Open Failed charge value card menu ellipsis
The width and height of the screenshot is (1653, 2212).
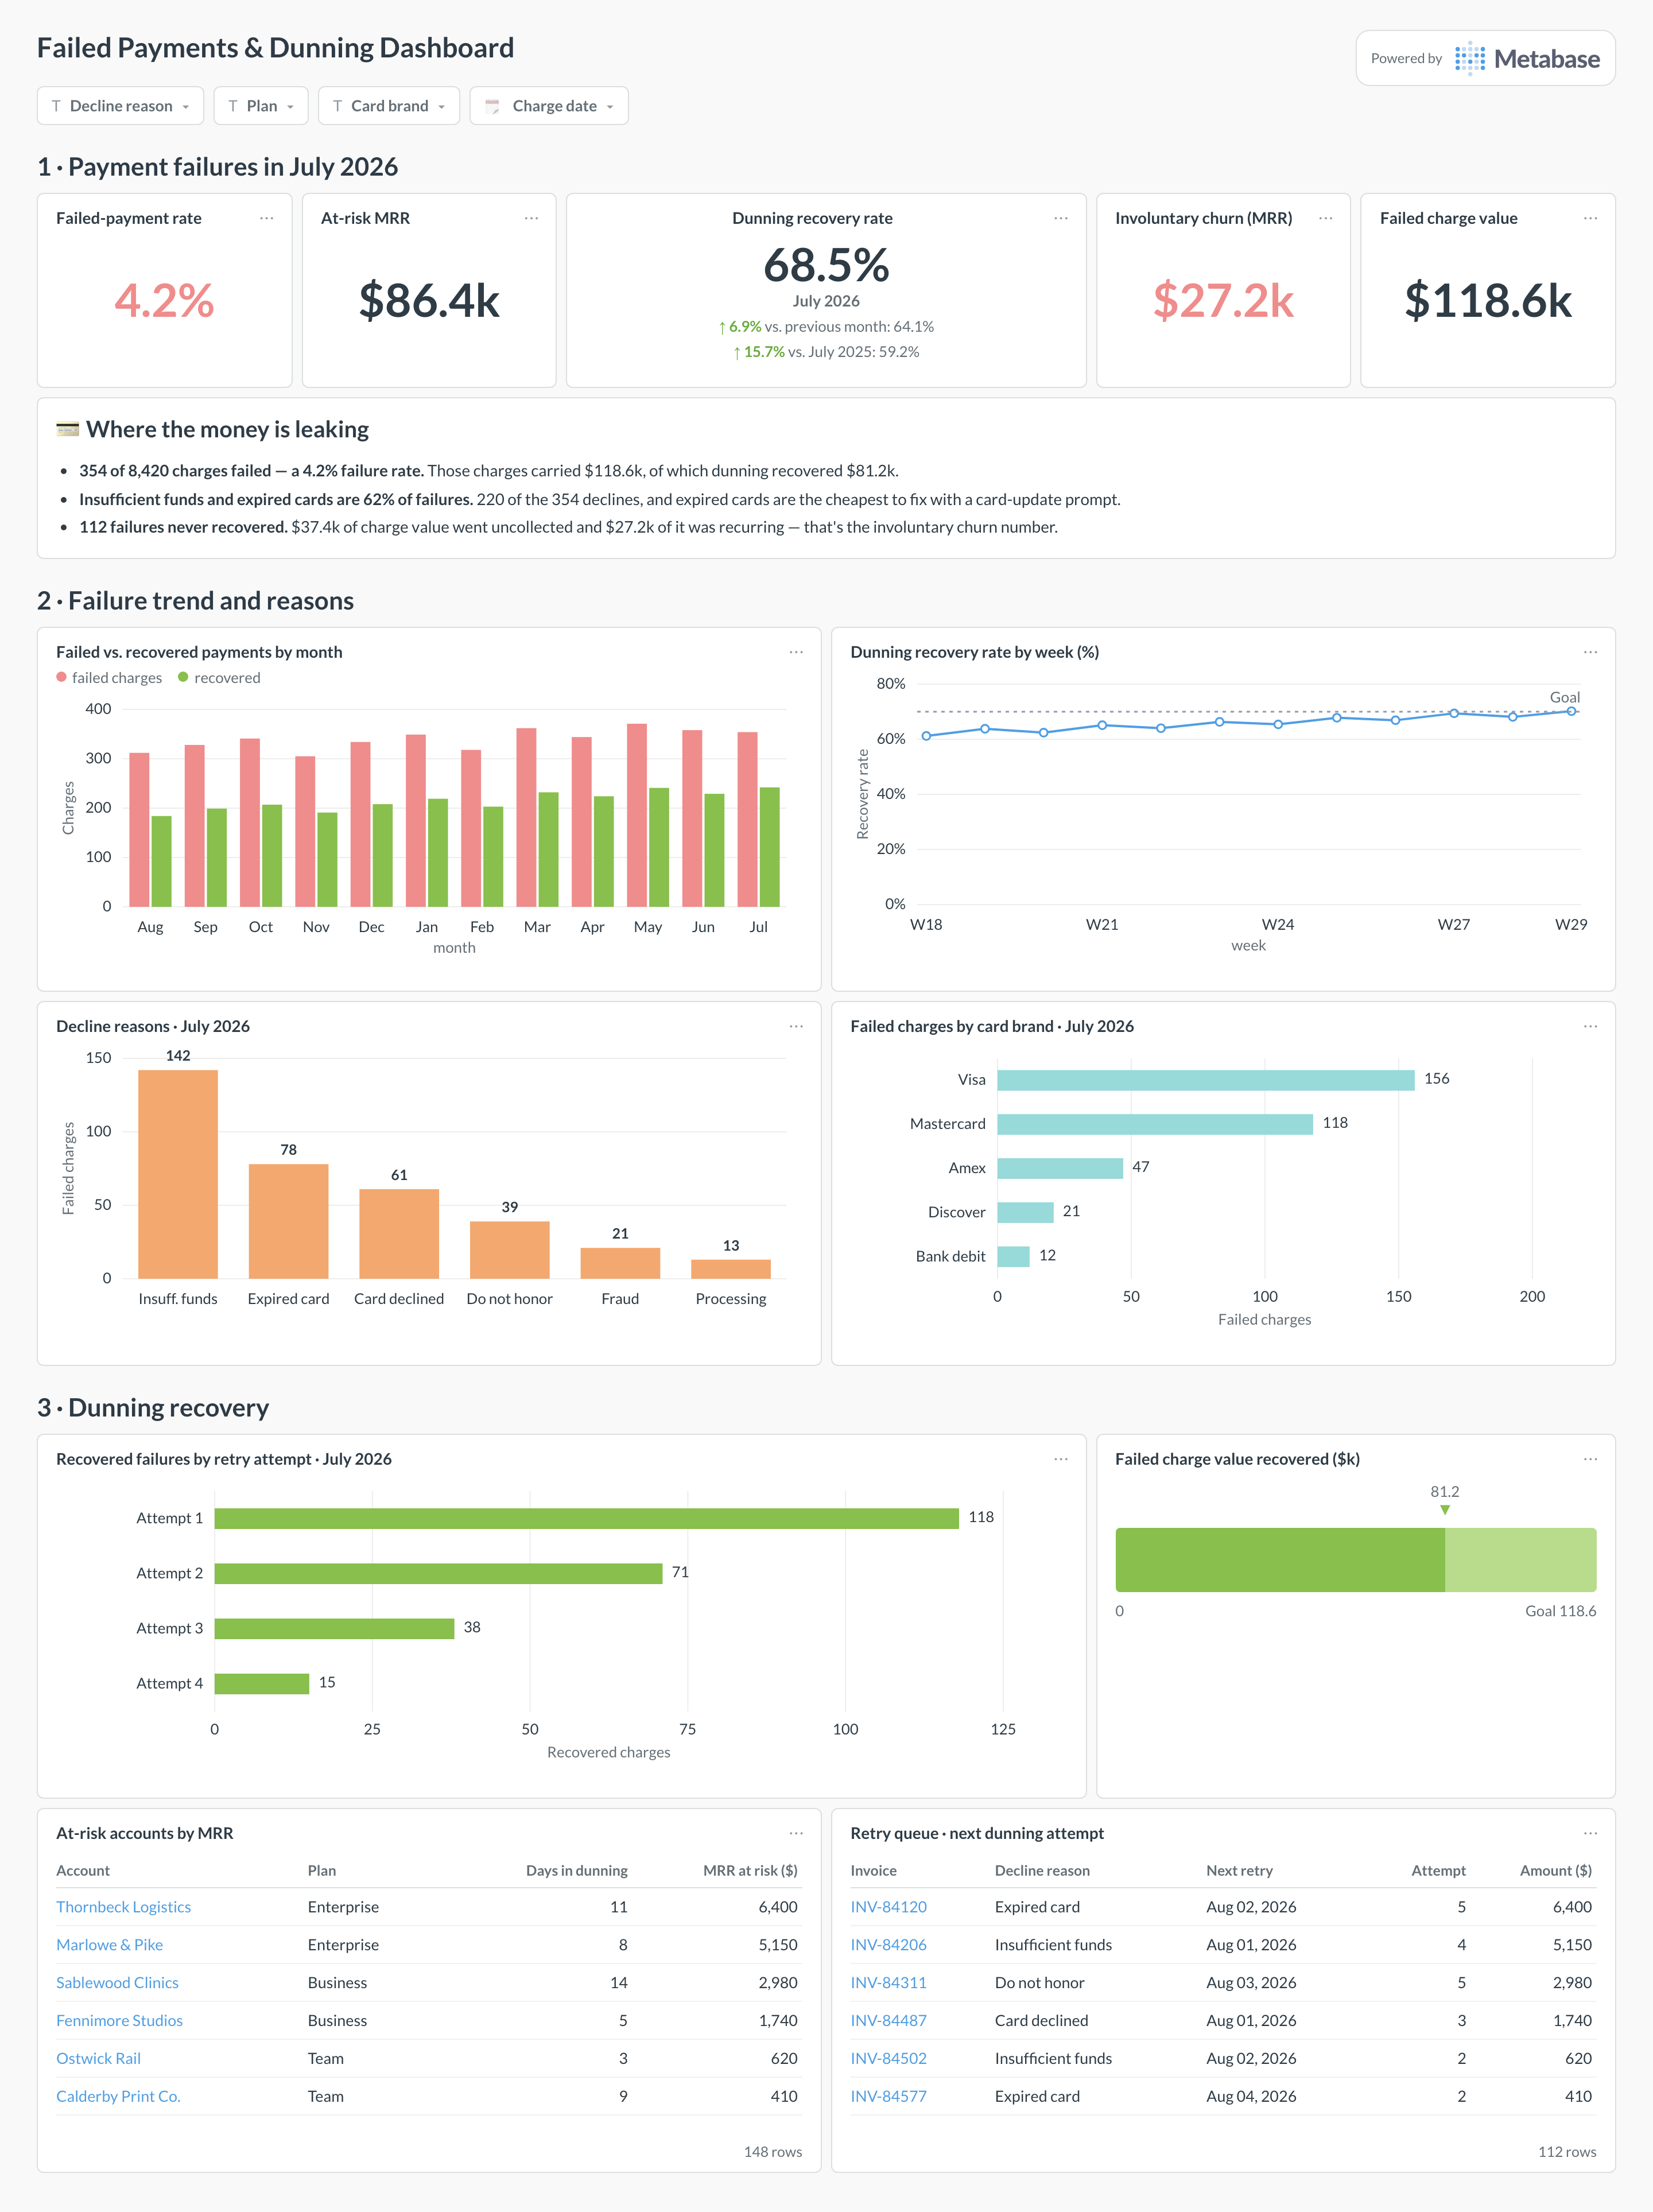pyautogui.click(x=1590, y=218)
